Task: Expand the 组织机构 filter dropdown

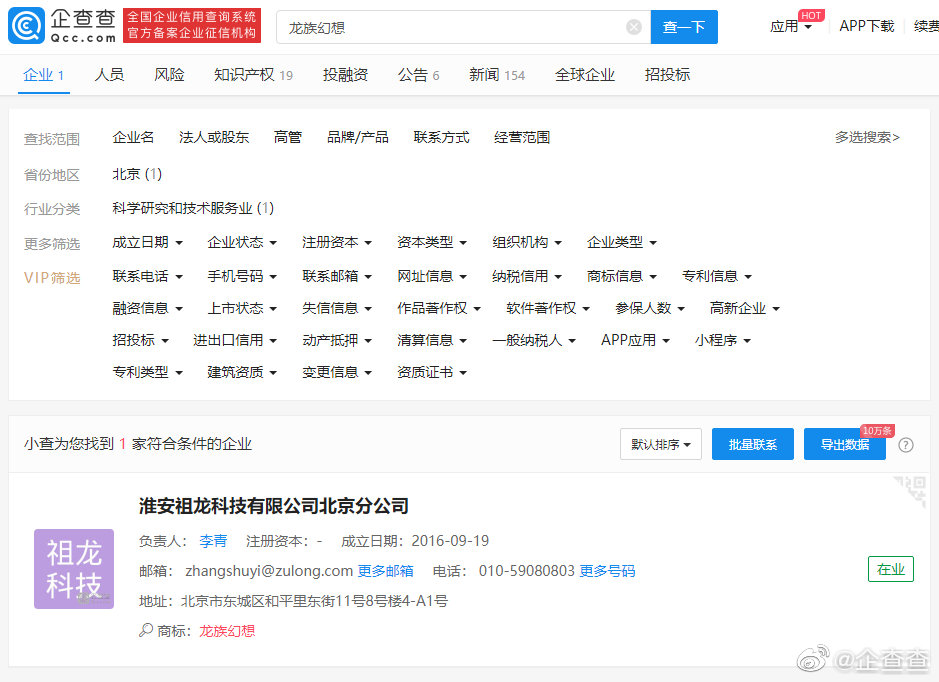Action: point(527,242)
